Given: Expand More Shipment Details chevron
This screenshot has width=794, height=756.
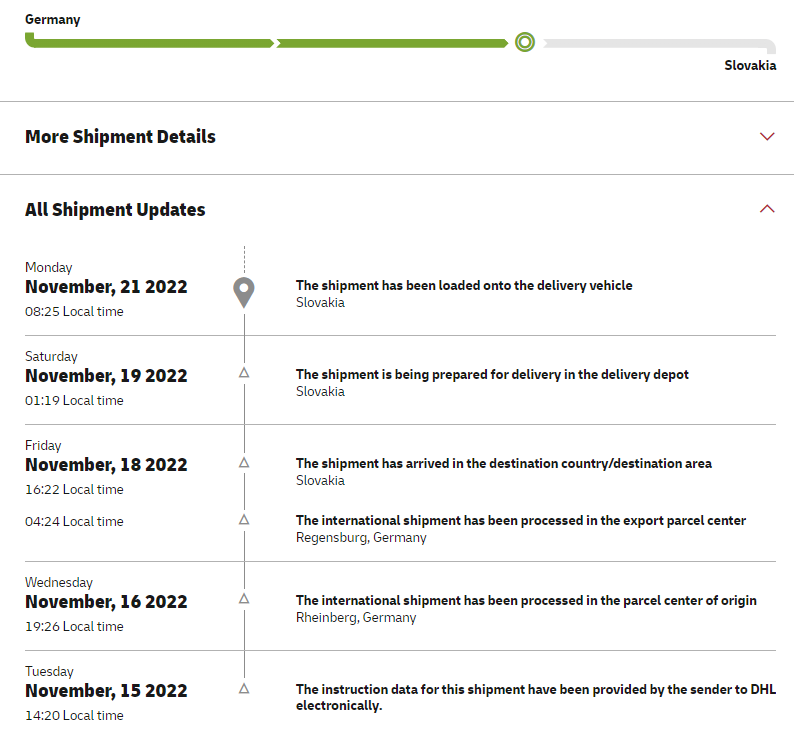Looking at the screenshot, I should point(767,137).
